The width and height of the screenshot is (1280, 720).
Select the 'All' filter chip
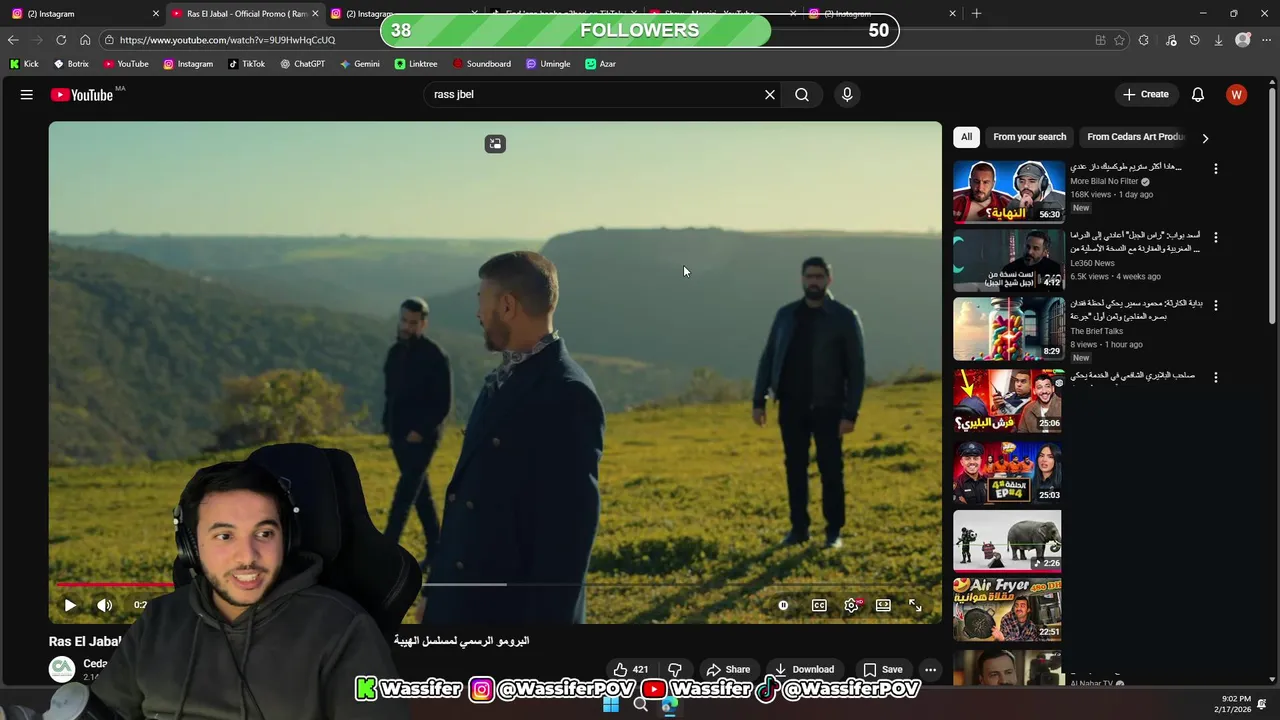pos(966,137)
